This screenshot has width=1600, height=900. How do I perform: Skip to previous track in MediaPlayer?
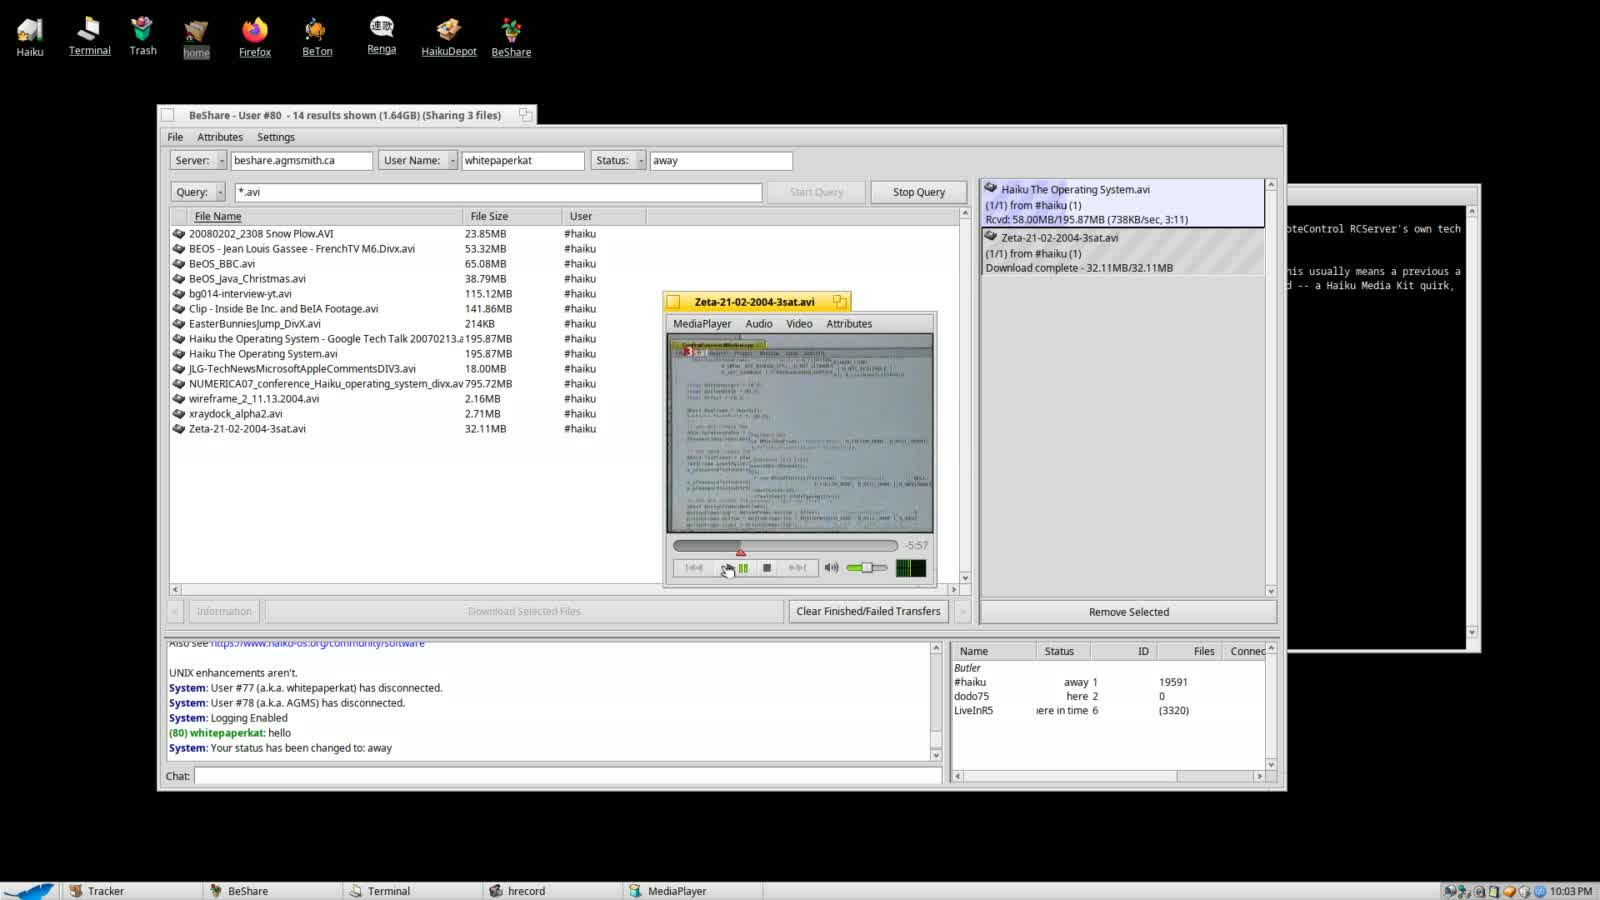(694, 568)
